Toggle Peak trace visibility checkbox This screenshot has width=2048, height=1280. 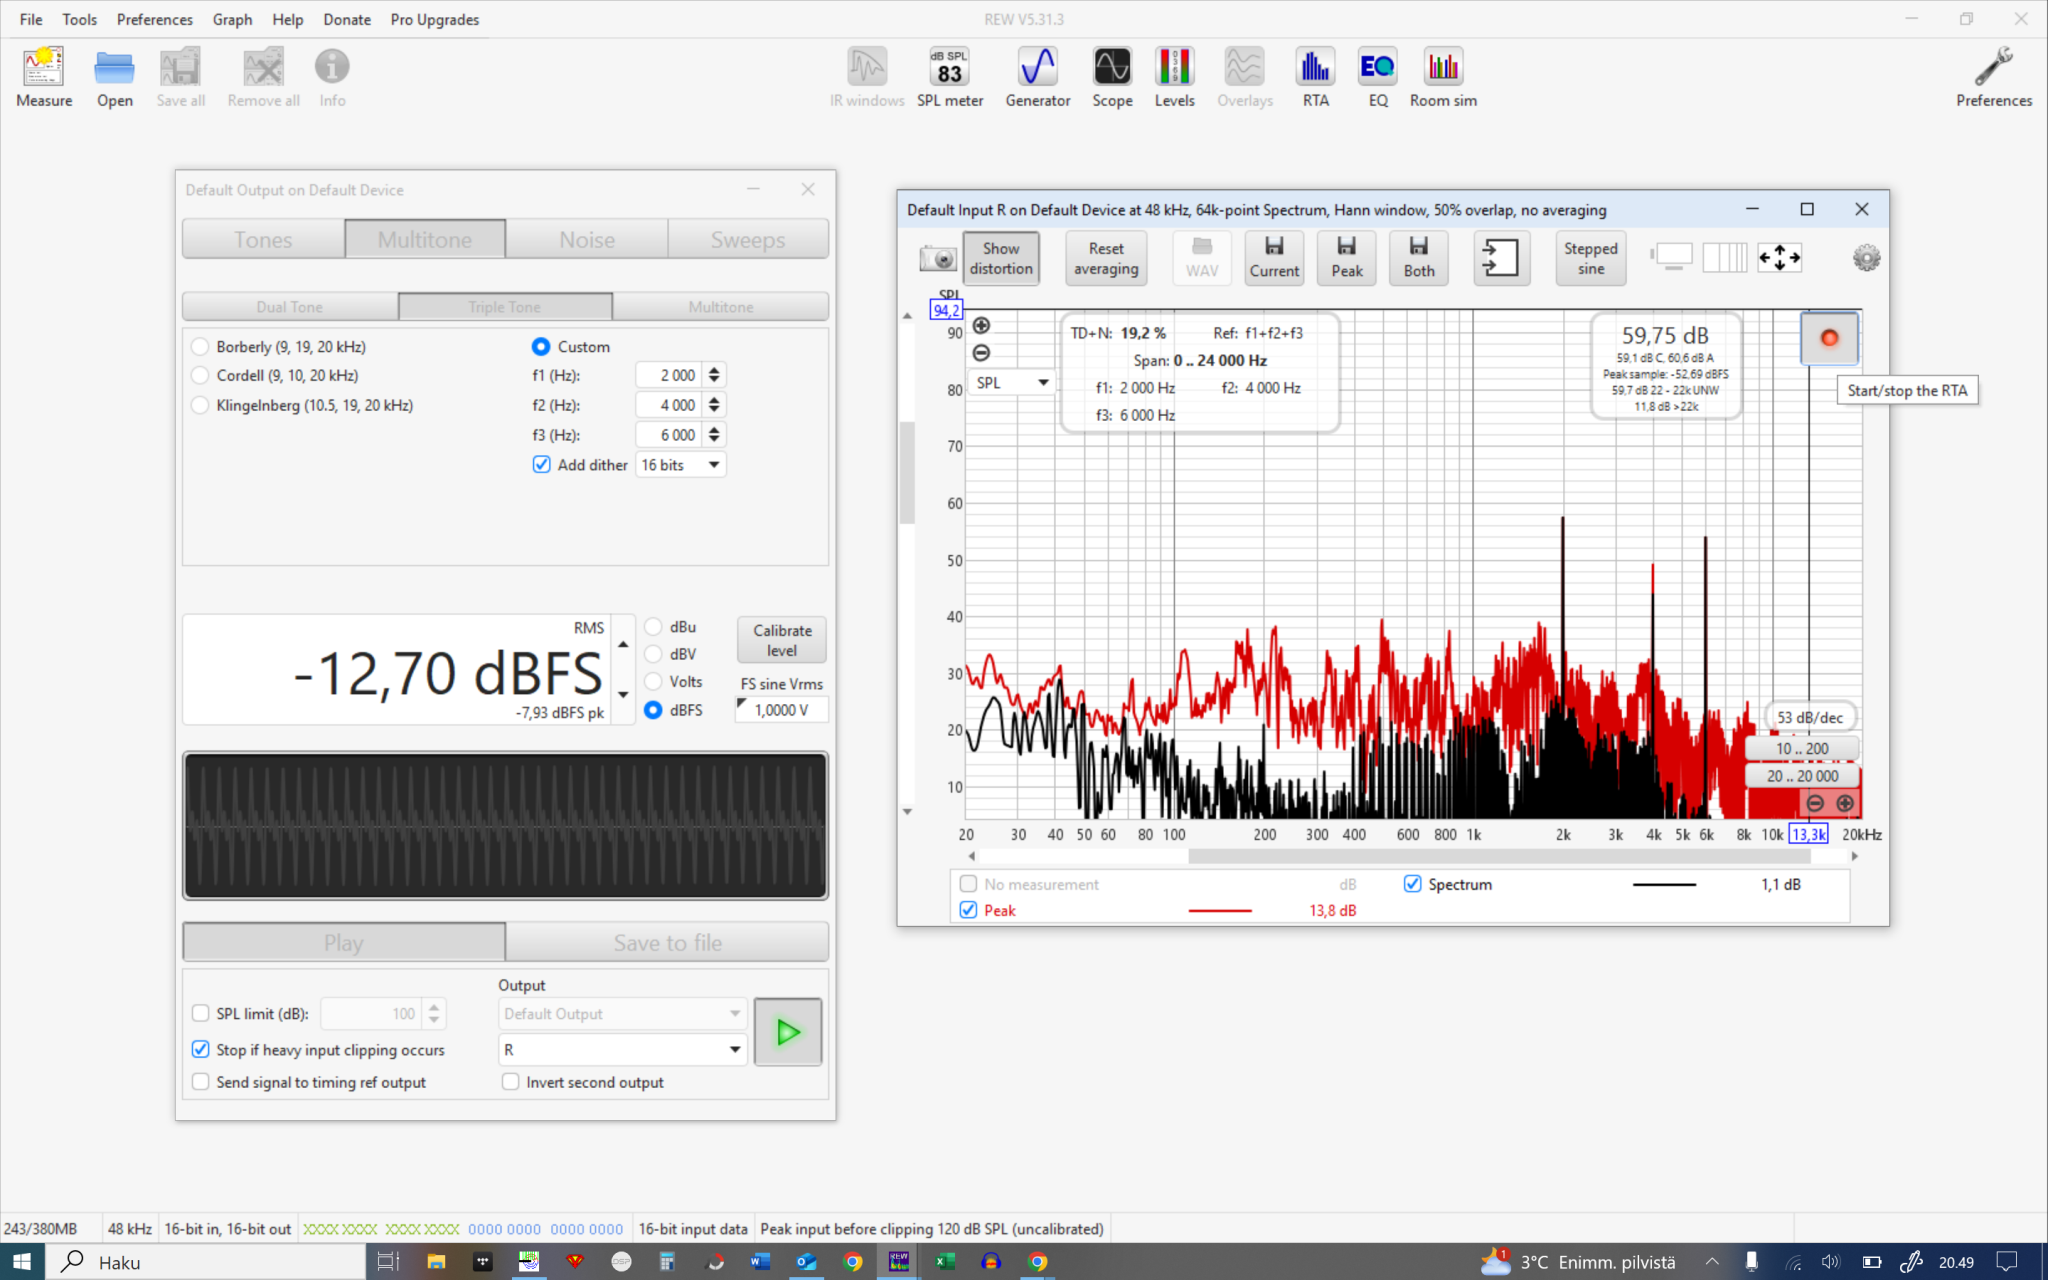pos(968,910)
